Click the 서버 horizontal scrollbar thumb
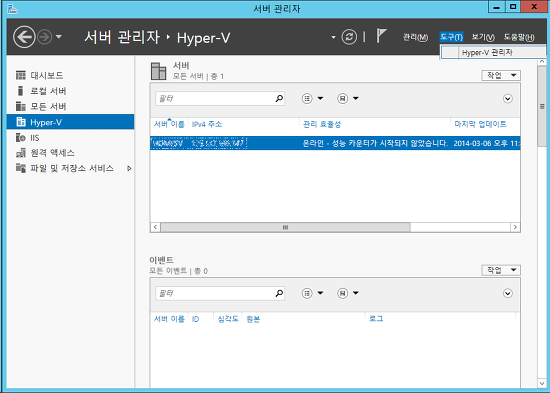 [285, 227]
